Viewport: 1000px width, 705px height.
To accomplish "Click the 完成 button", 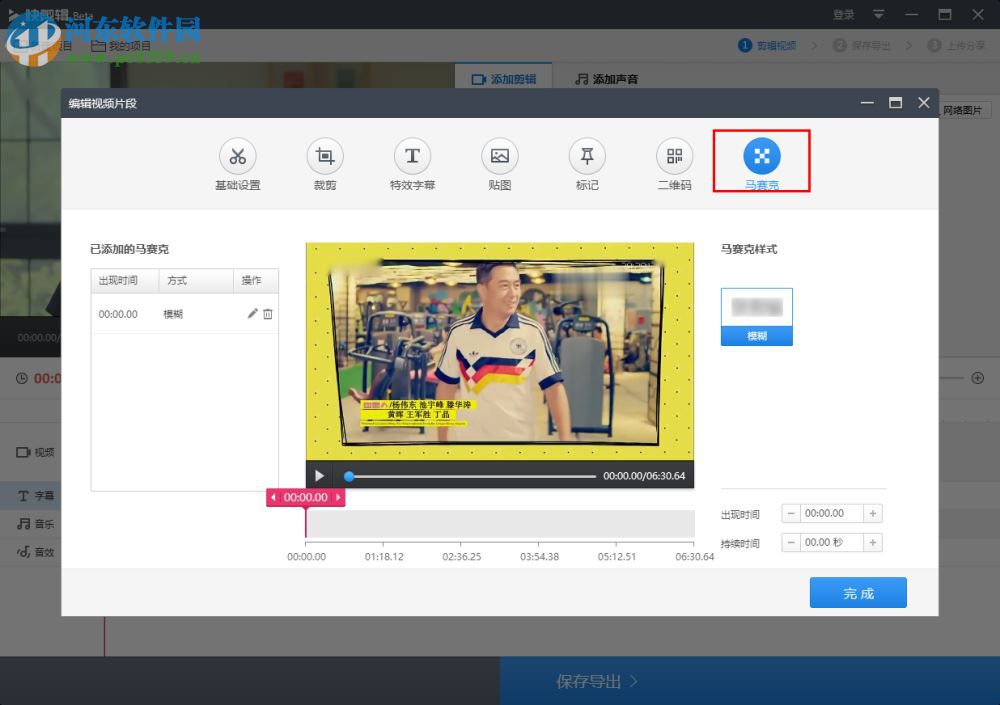I will (x=858, y=593).
